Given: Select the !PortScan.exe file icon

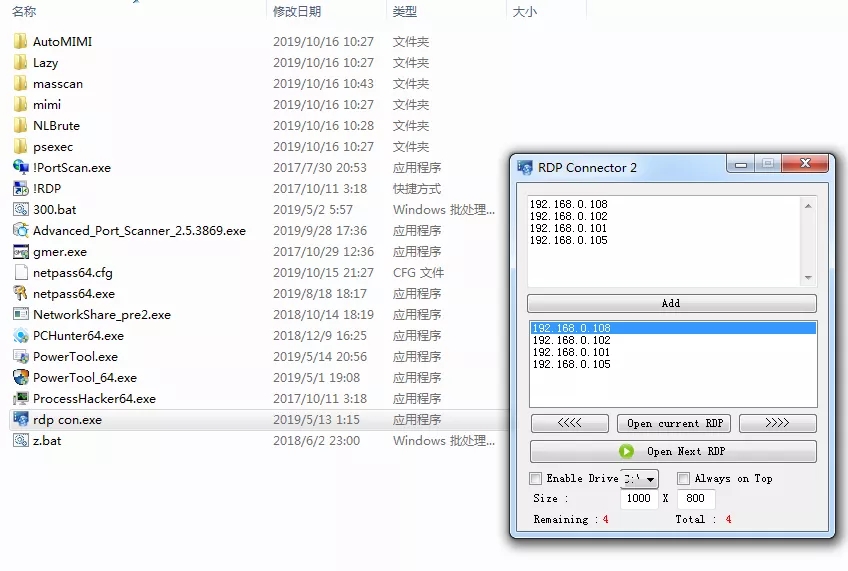Looking at the screenshot, I should 21,168.
